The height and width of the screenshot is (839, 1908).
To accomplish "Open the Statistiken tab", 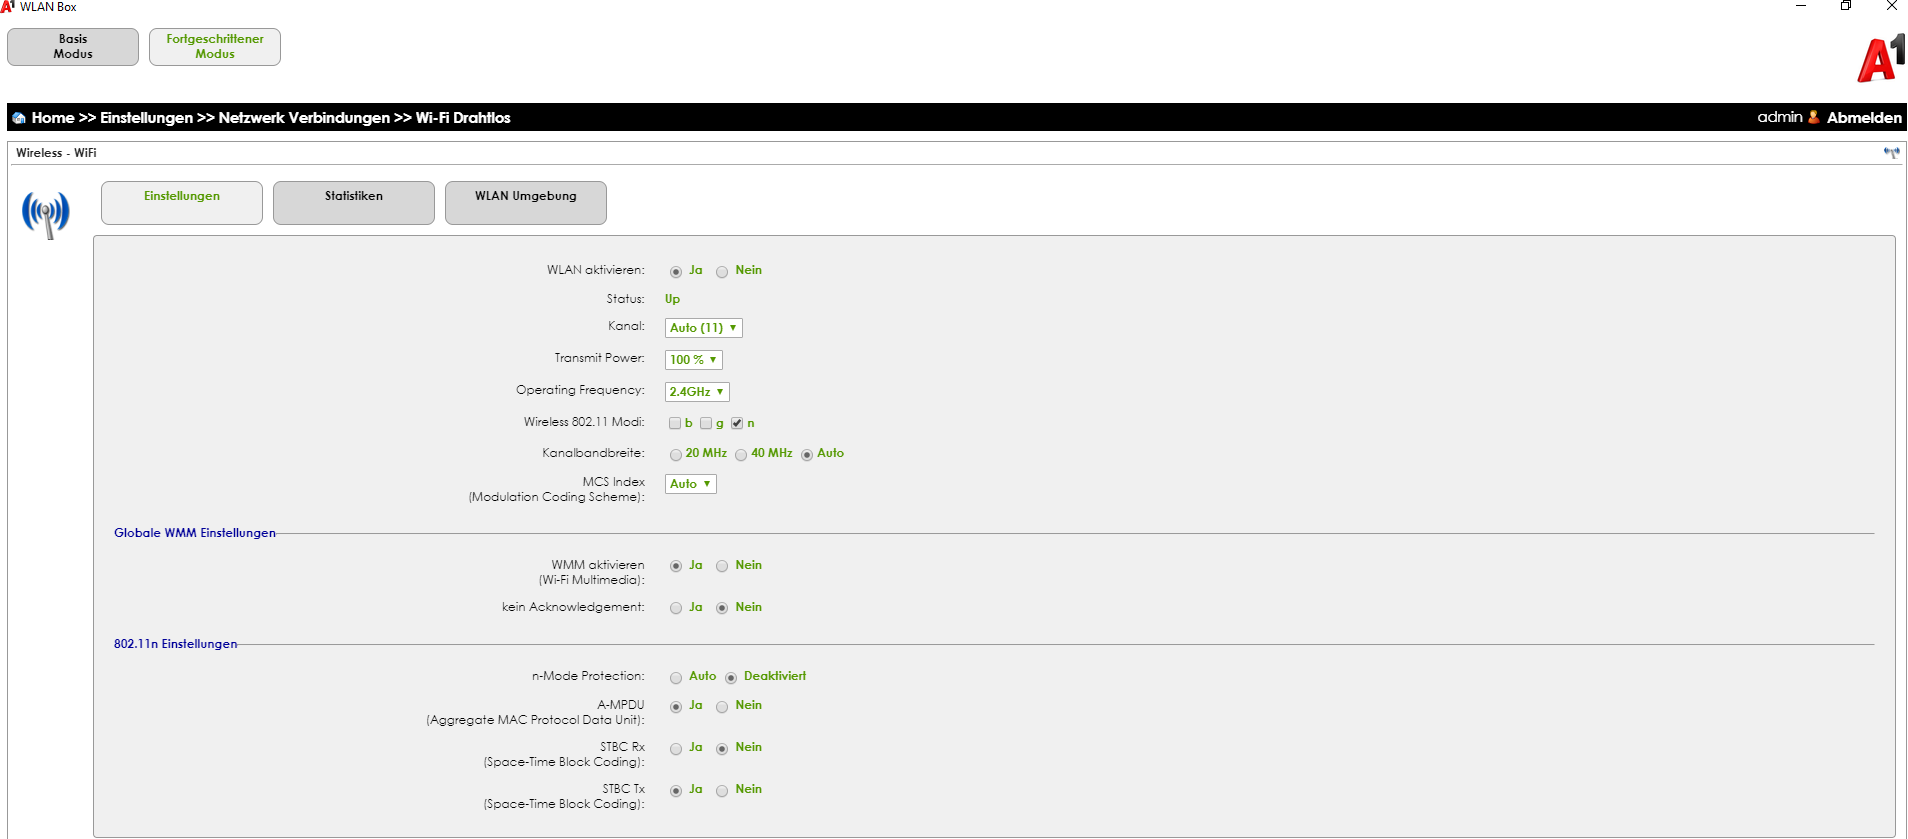I will (x=354, y=203).
